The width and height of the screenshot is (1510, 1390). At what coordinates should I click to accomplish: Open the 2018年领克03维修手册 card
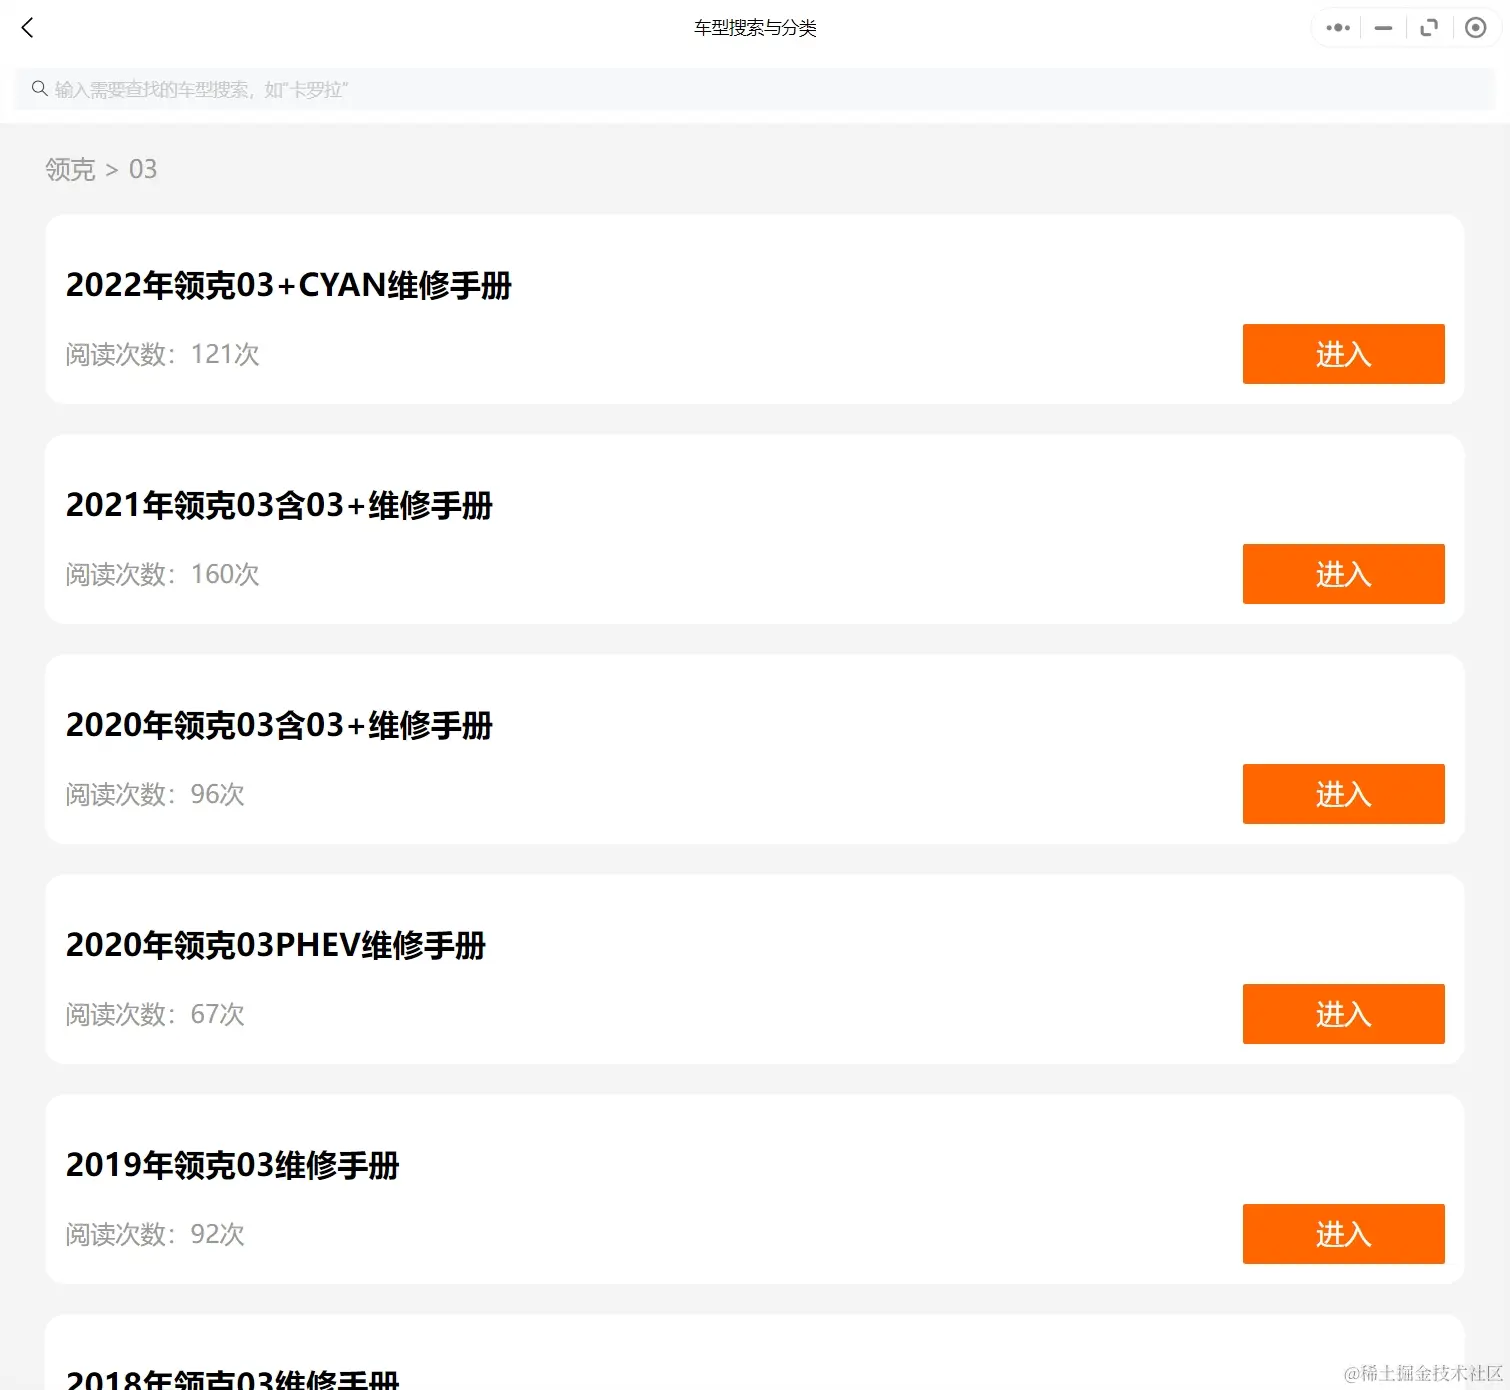[234, 1378]
